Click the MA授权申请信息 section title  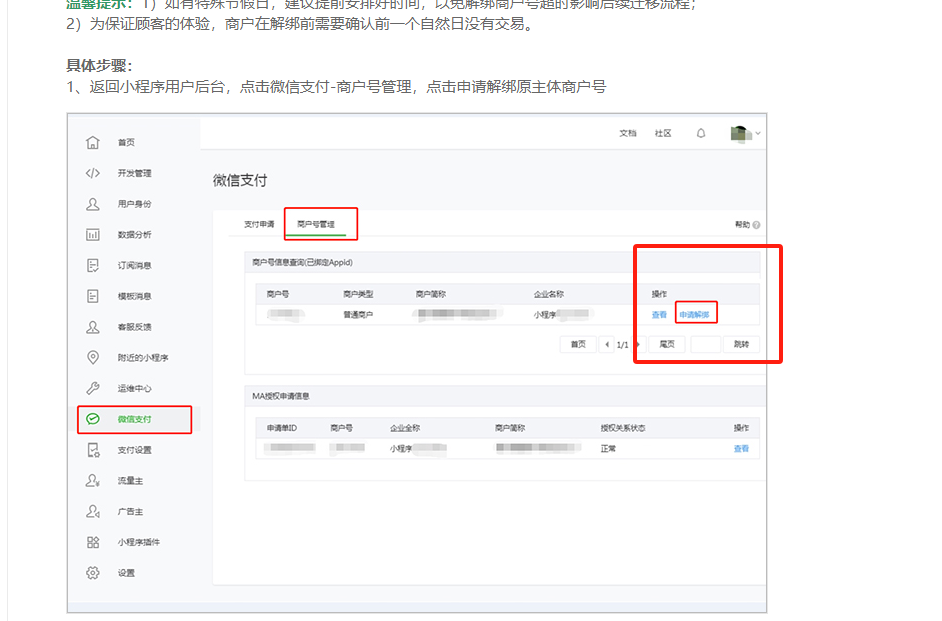[x=281, y=396]
